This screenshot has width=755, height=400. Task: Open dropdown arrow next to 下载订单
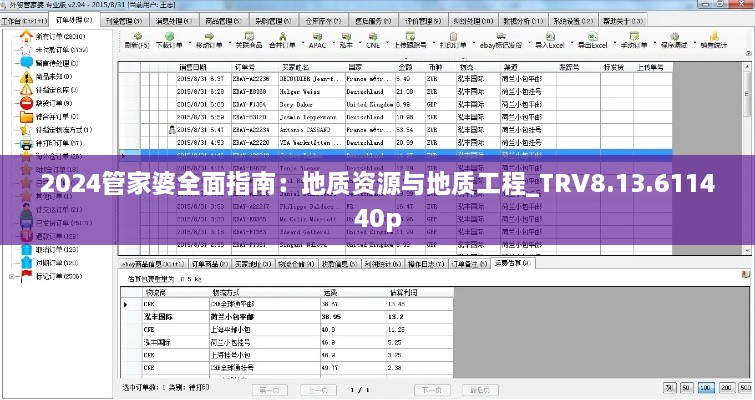[189, 41]
